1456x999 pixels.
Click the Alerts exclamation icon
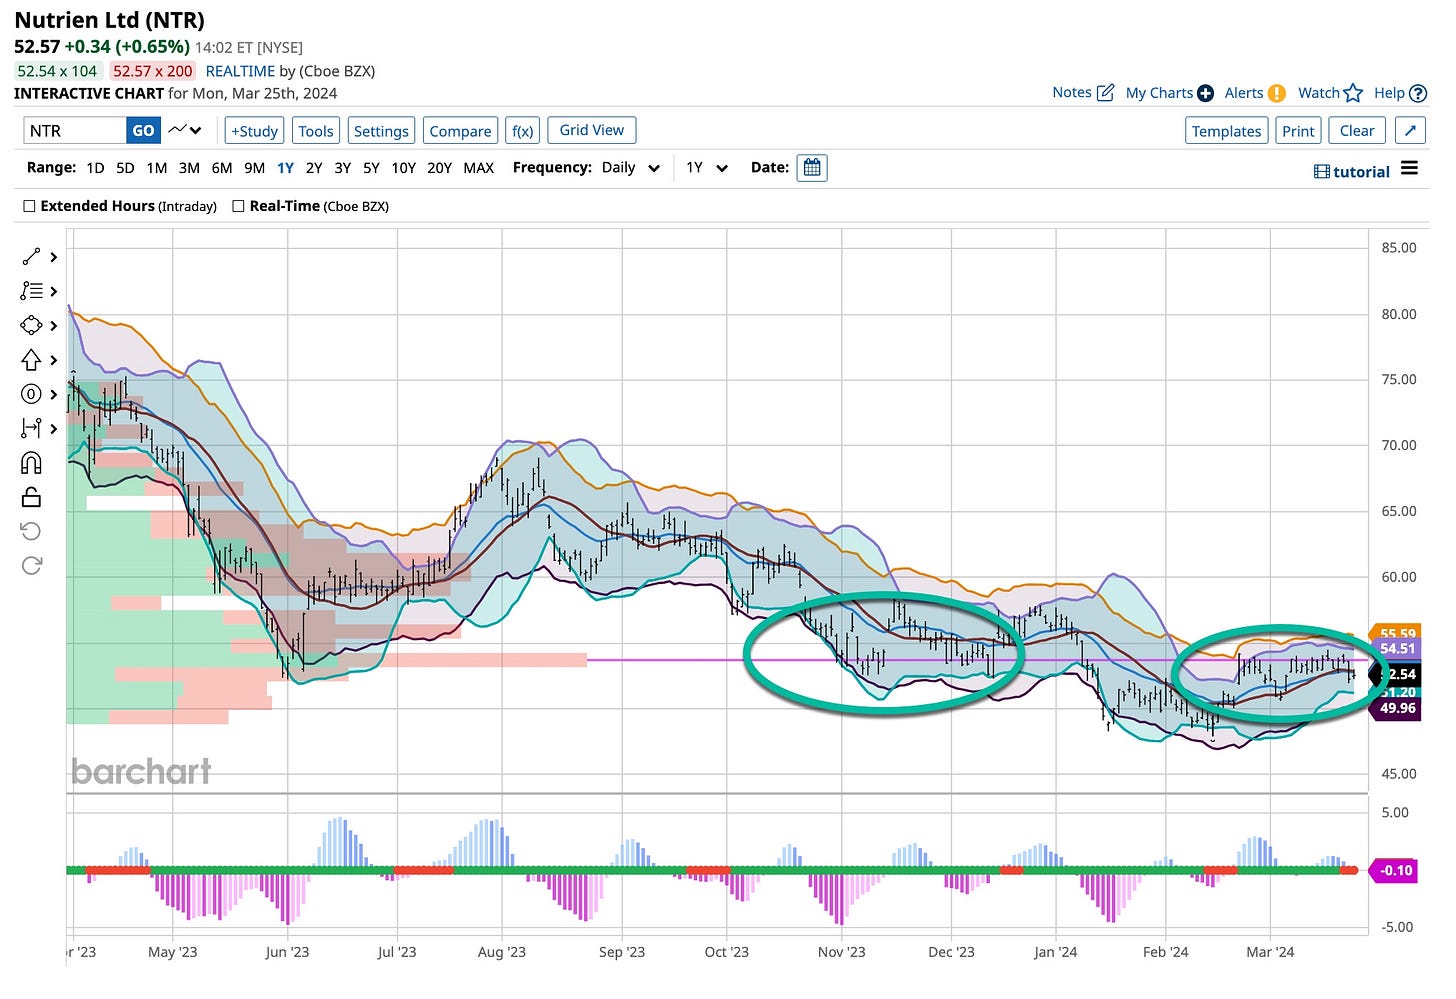(1277, 93)
